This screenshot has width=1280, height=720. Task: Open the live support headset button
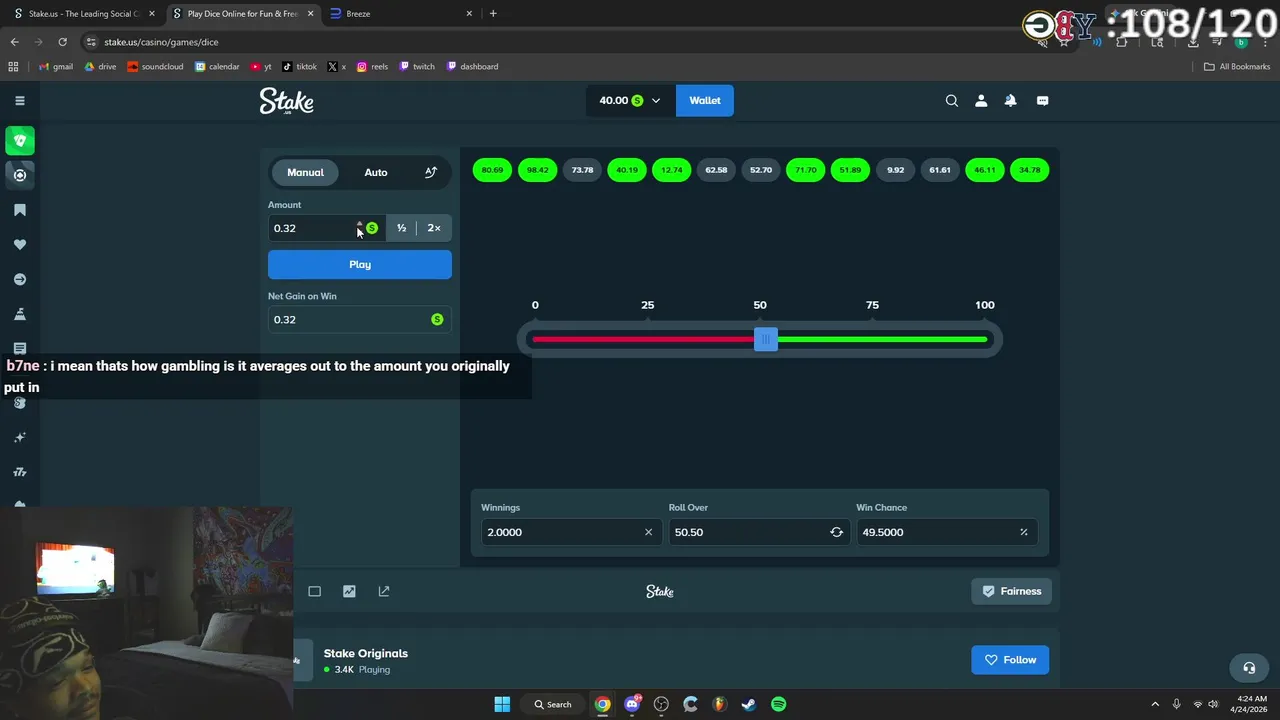pos(1249,667)
